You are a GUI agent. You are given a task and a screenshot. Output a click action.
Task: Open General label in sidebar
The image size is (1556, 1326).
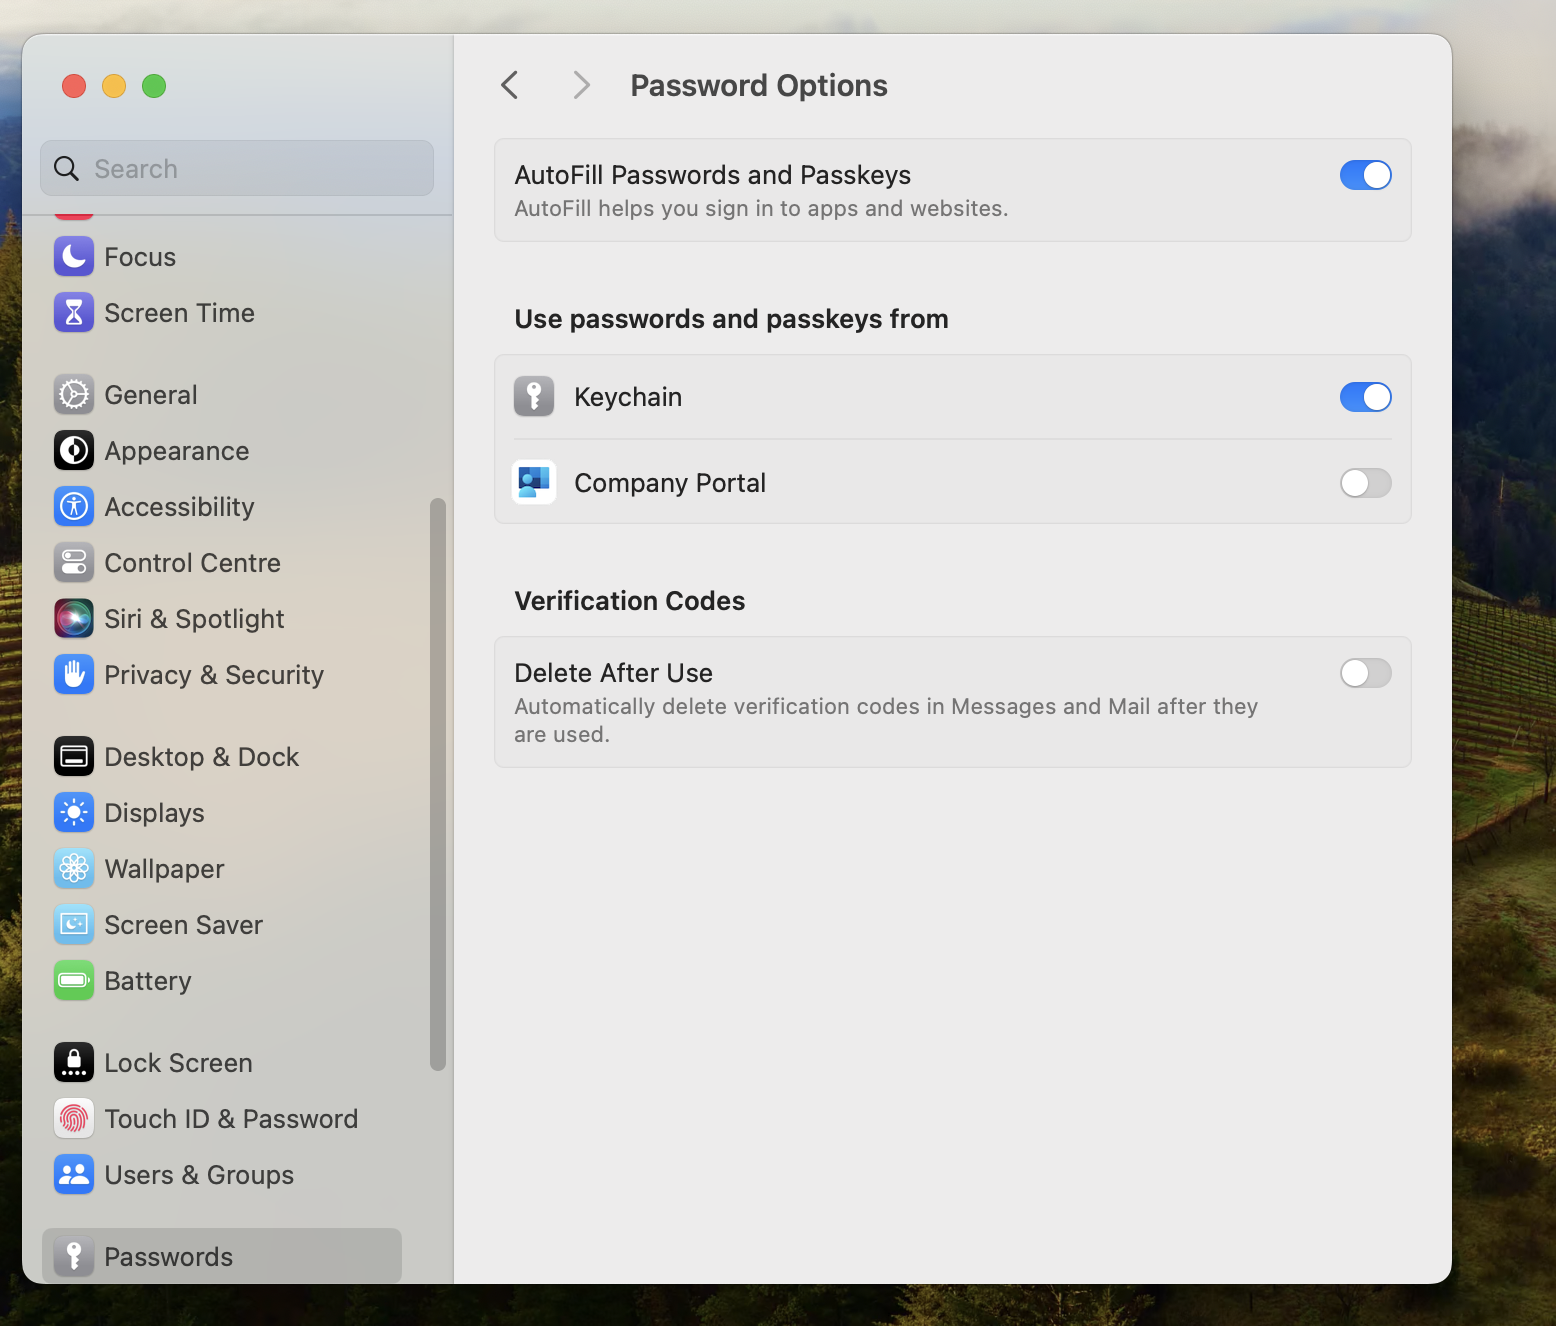click(x=151, y=395)
